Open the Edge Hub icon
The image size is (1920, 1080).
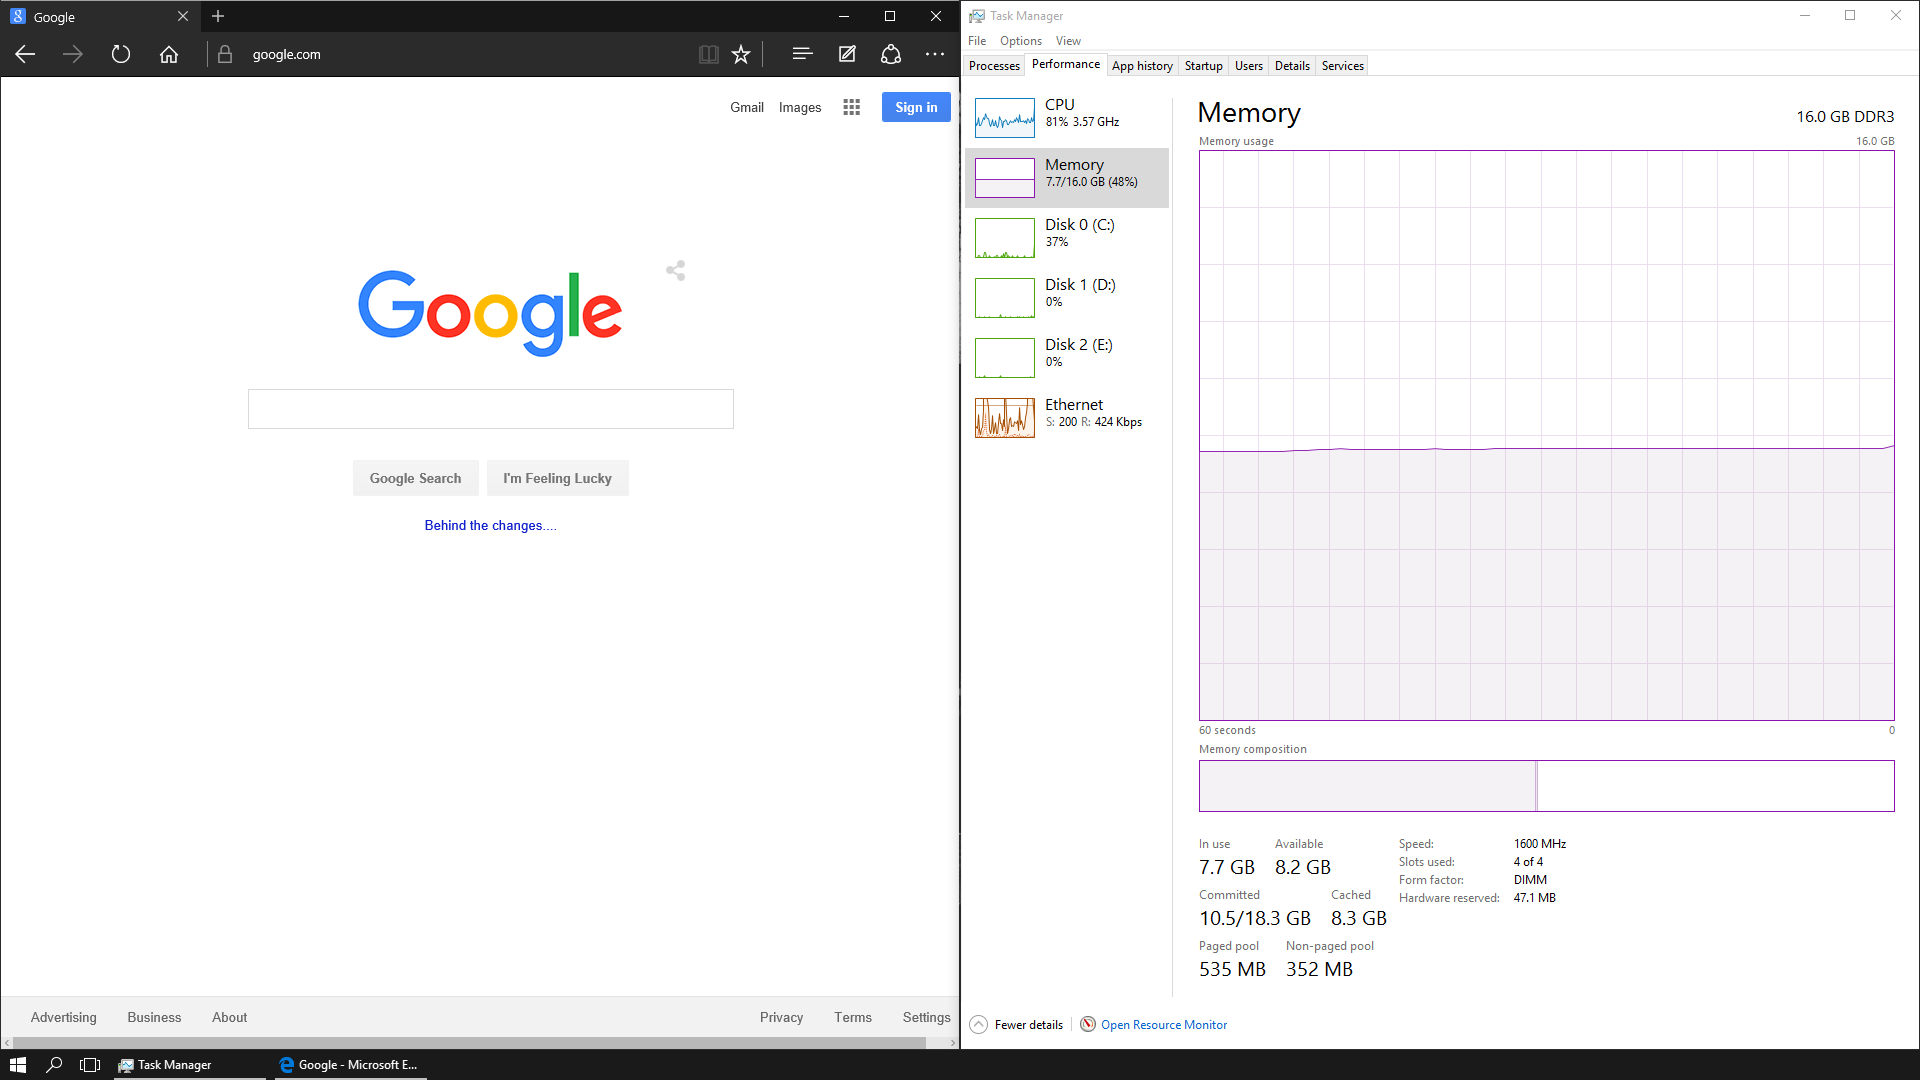(802, 54)
